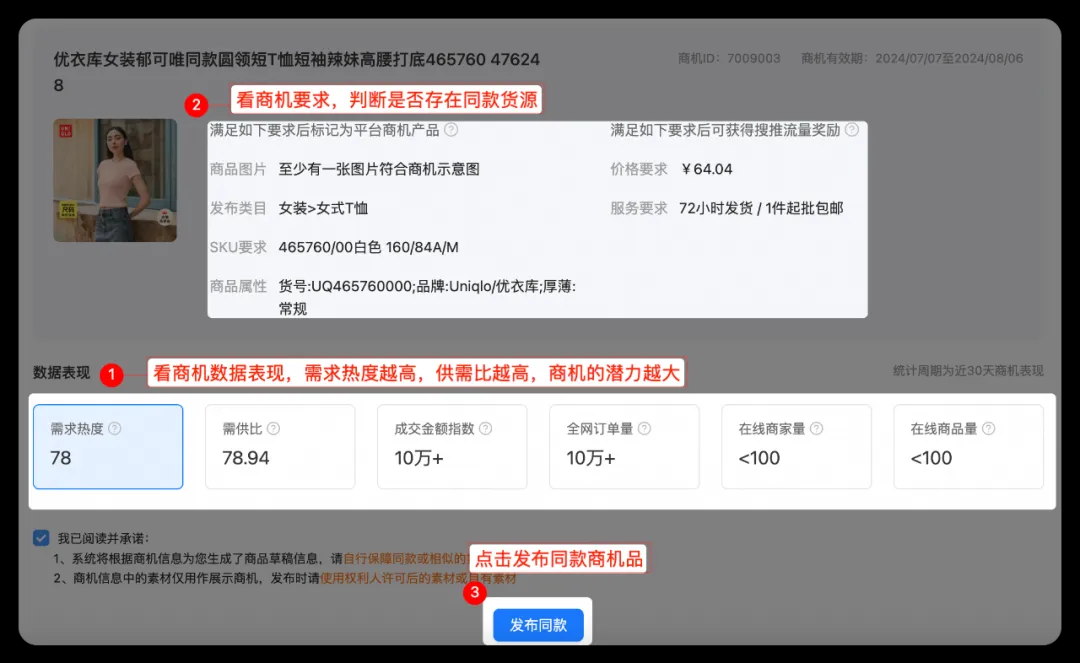
Task: Click help icon next to 需求热度
Action: pyautogui.click(x=115, y=428)
